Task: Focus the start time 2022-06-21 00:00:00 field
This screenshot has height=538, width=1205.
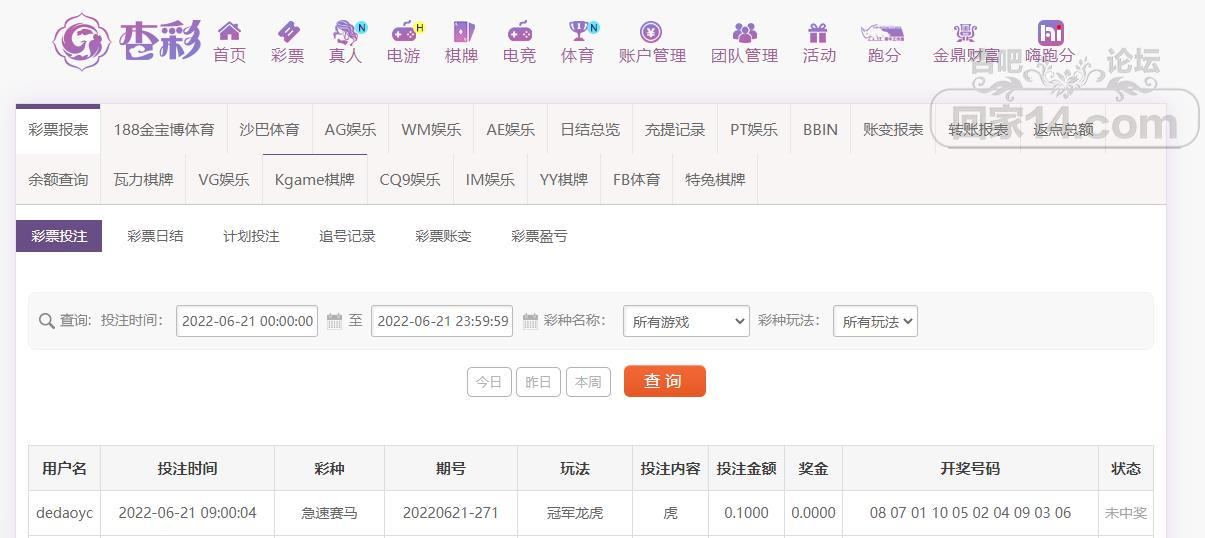Action: [247, 321]
